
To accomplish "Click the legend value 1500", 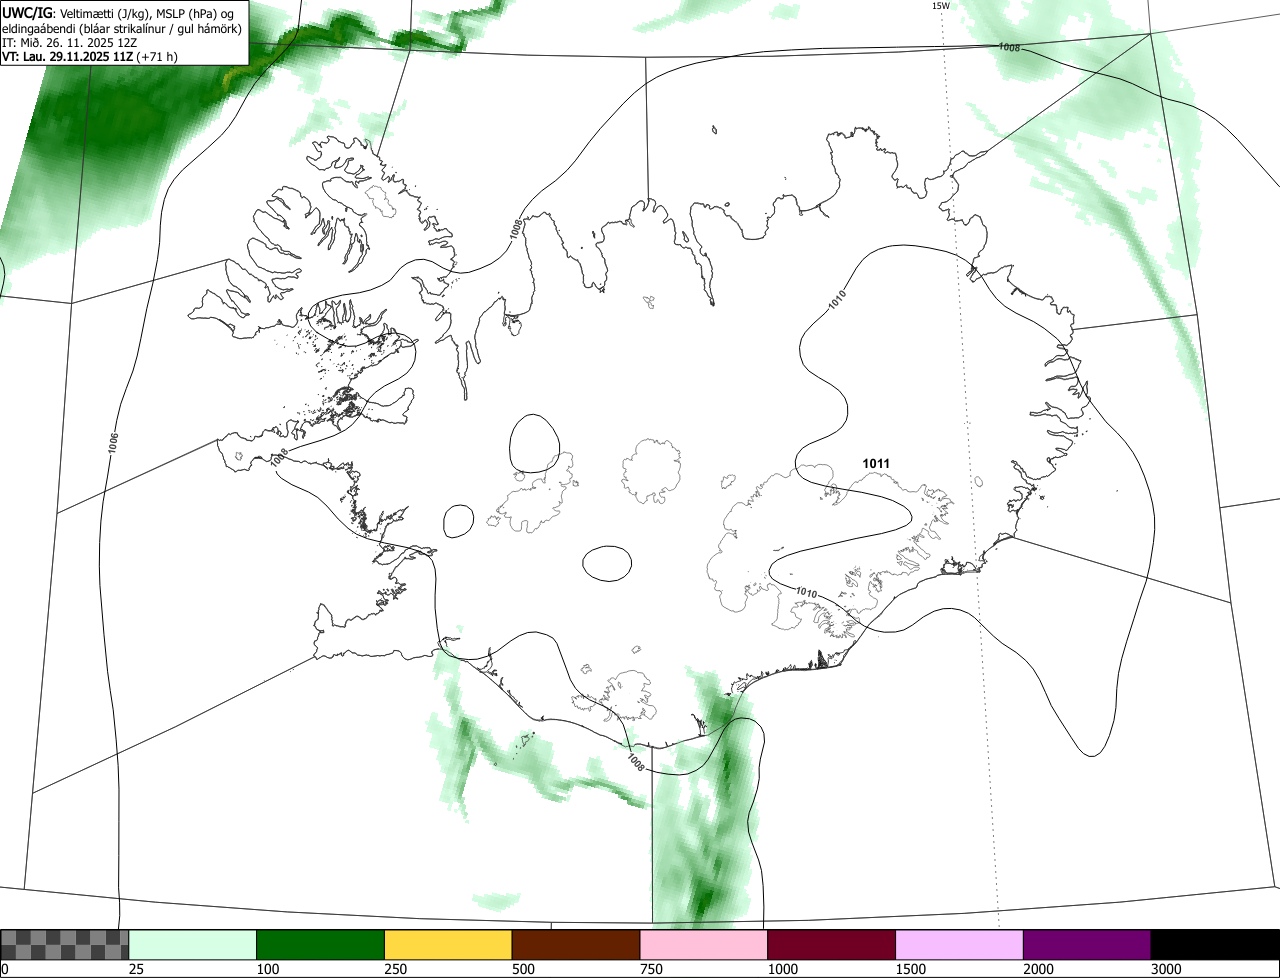I will 910,969.
